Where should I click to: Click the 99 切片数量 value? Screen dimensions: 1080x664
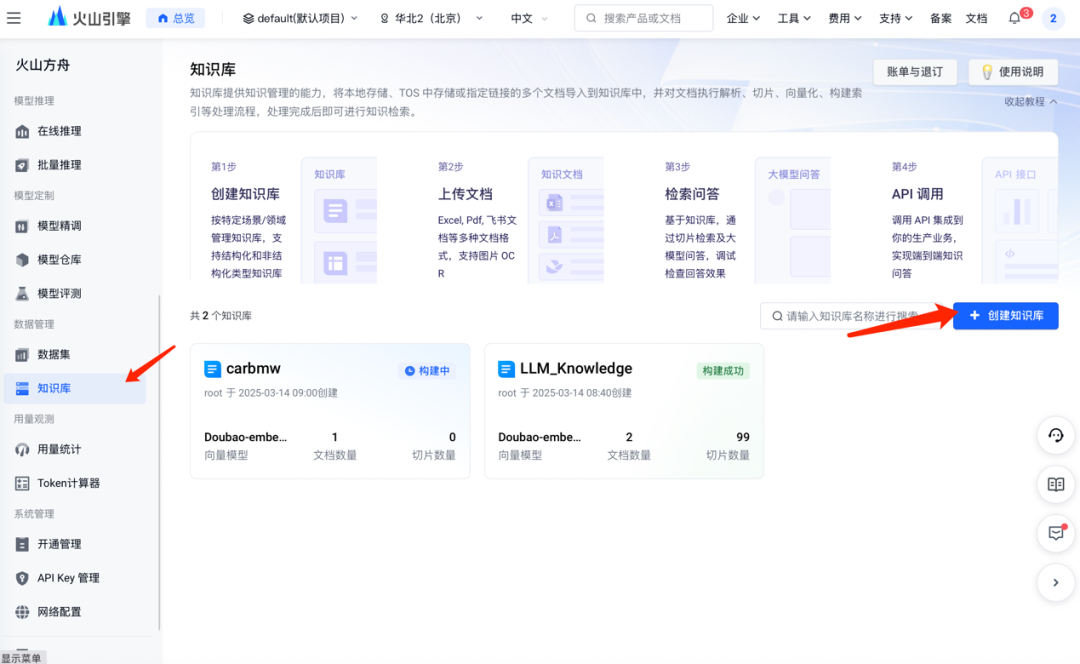pos(742,437)
